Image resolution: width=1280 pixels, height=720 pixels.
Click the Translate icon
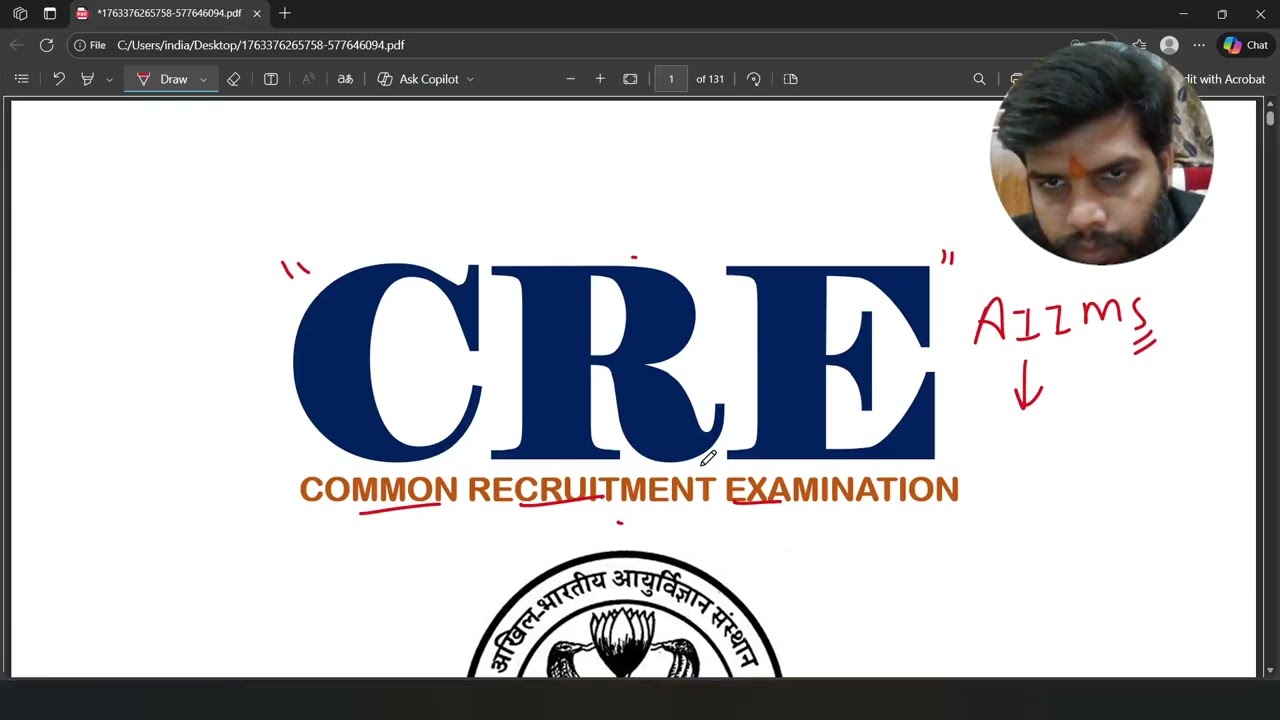click(x=345, y=79)
